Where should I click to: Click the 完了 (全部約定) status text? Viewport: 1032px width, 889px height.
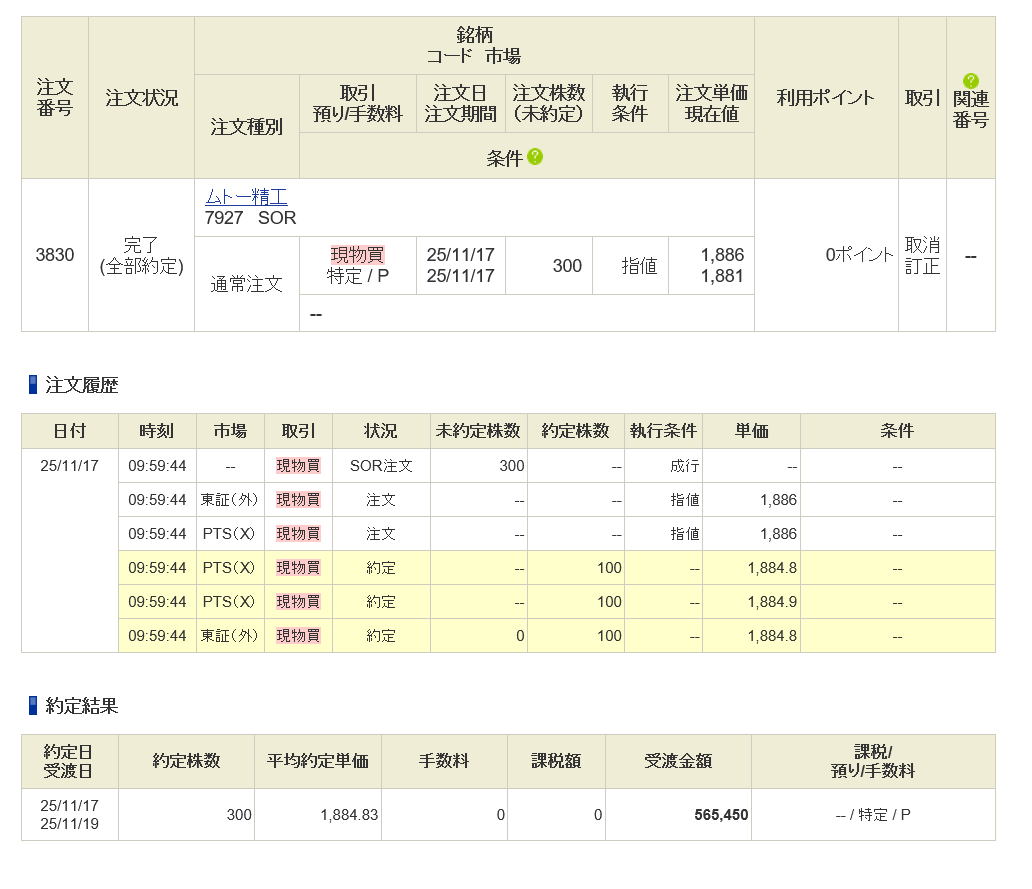click(x=140, y=256)
